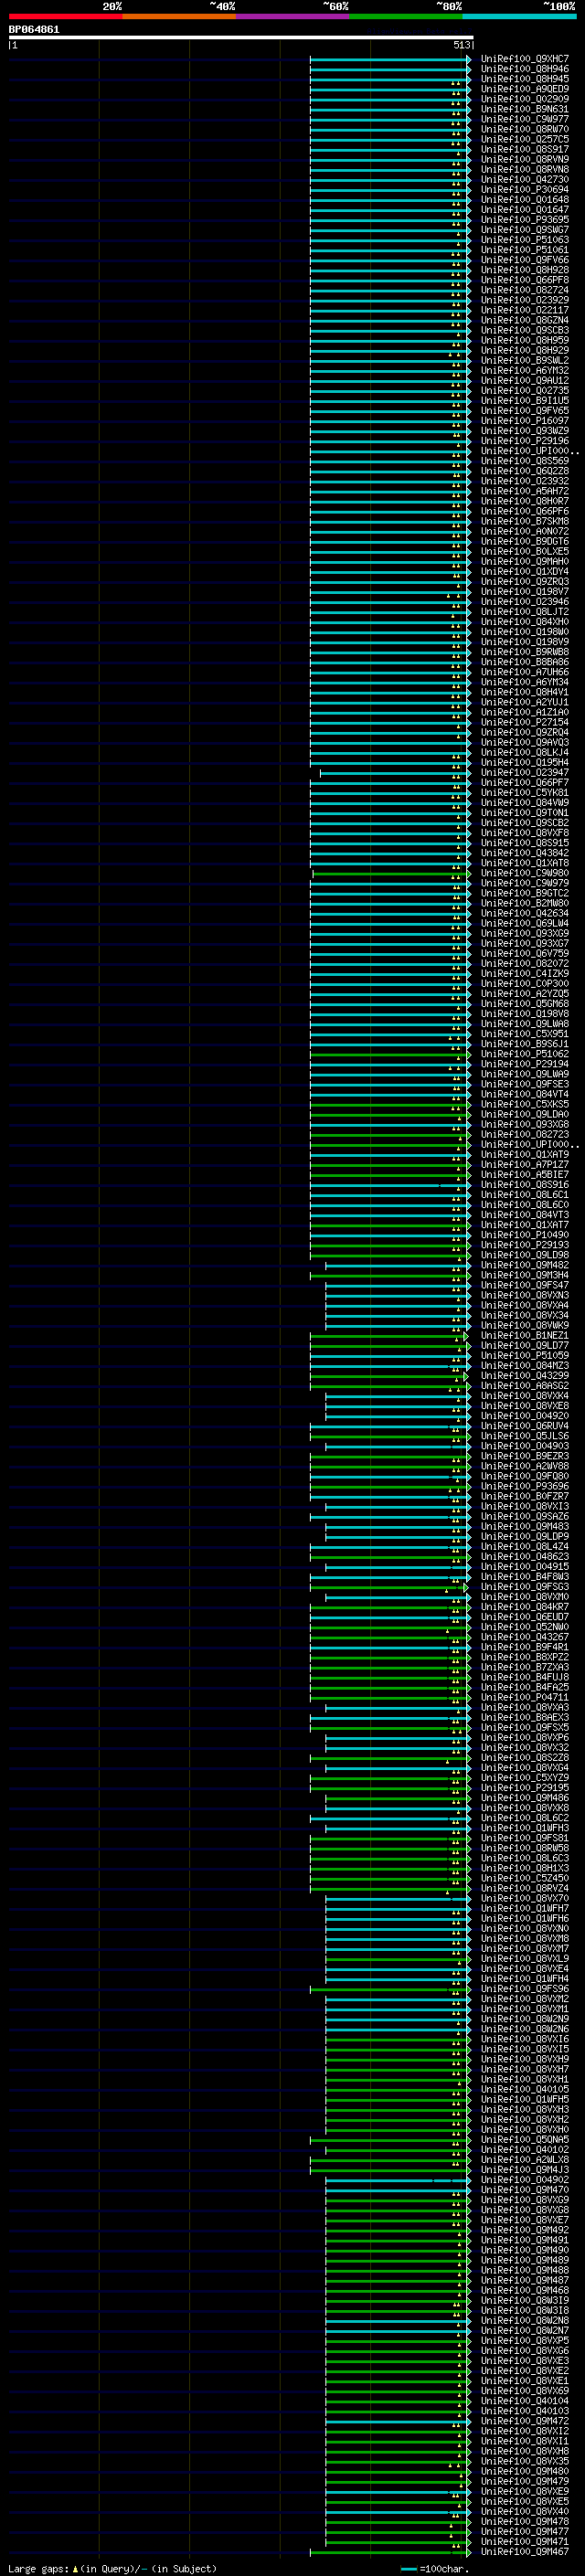585x2576 pixels.
Task: Select subject label UniRef100_Q198V8
Action: coord(525,1014)
